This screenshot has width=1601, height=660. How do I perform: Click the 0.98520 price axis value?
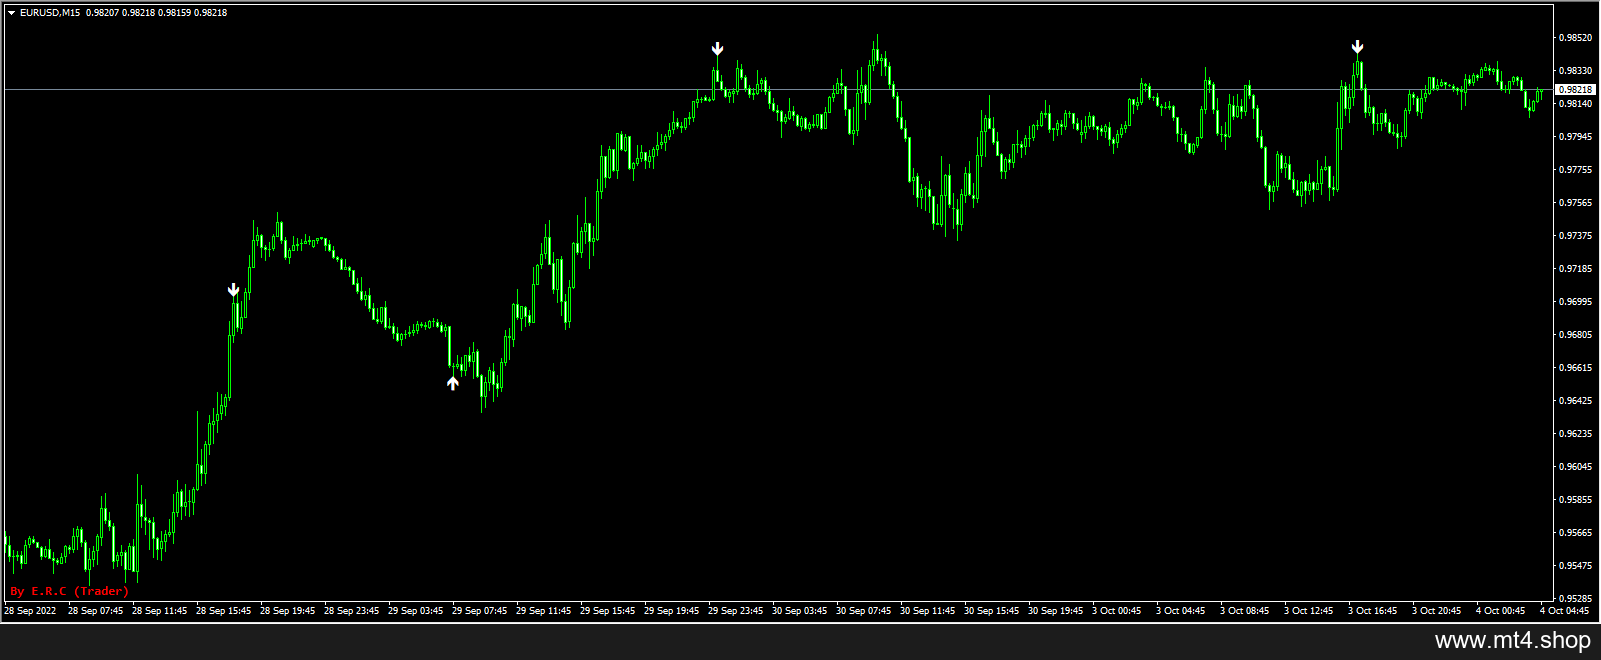pyautogui.click(x=1576, y=38)
